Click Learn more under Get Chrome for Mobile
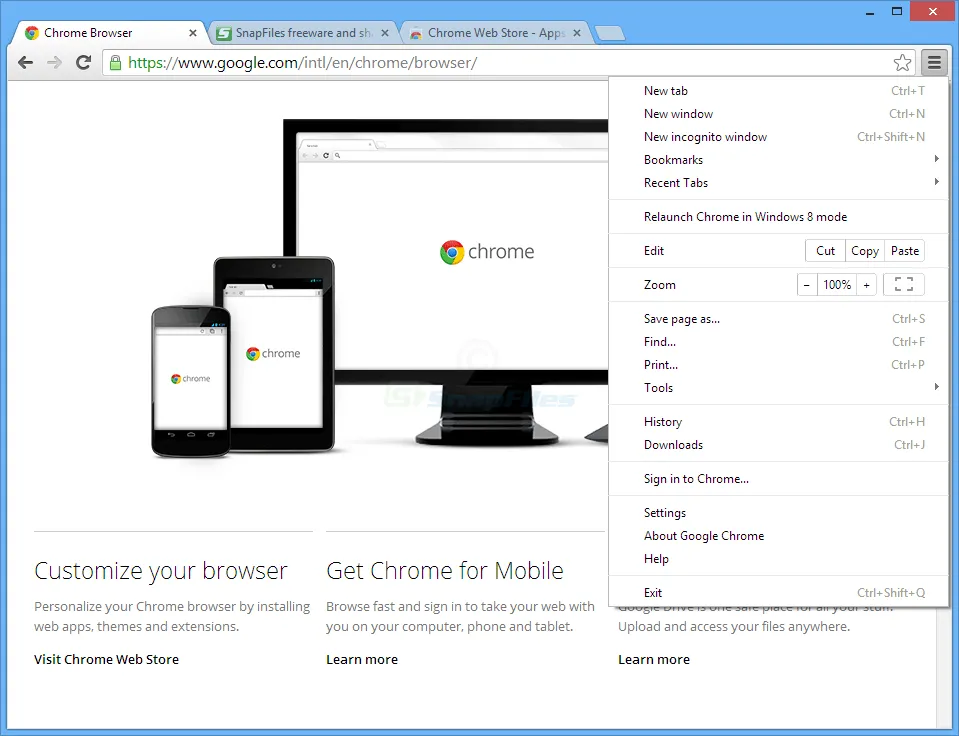The width and height of the screenshot is (959, 736). pyautogui.click(x=362, y=660)
